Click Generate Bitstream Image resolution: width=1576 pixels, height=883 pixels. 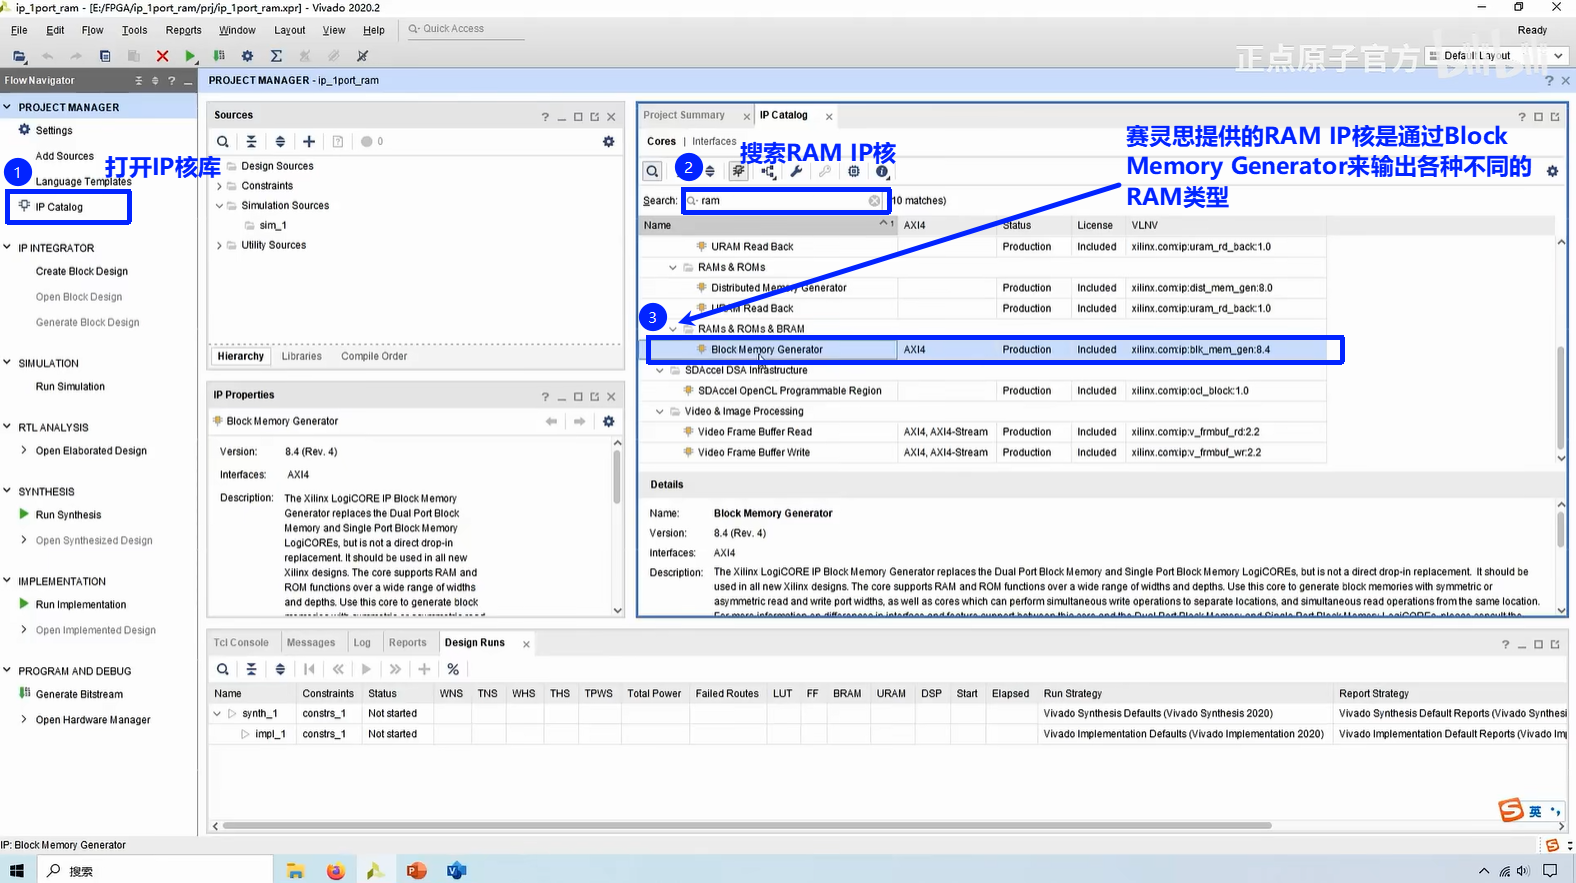79,695
